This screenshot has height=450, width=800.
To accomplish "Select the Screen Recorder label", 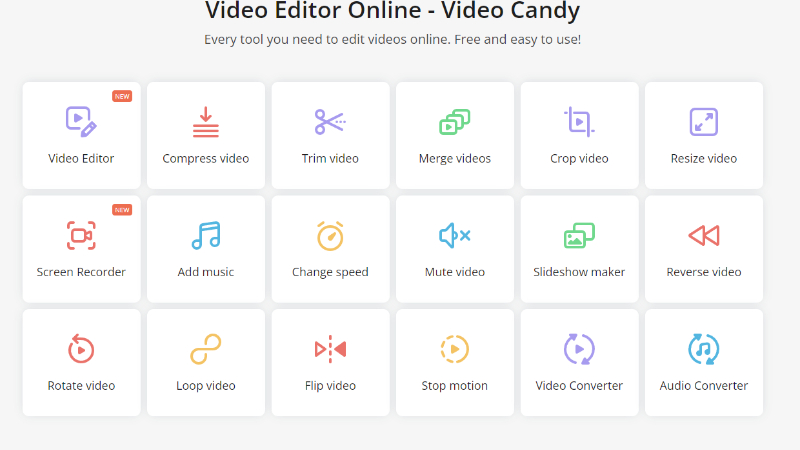I will [81, 272].
